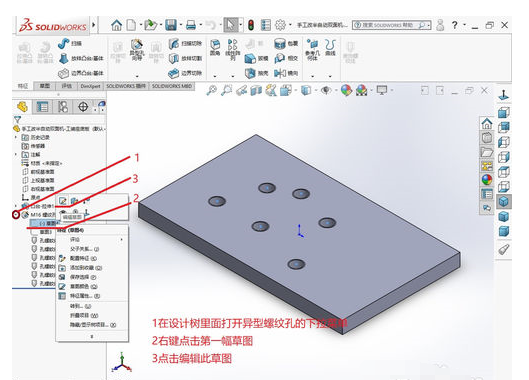Select 前视基准面 in the feature tree
Image resolution: width=529 pixels, height=380 pixels.
coord(38,172)
